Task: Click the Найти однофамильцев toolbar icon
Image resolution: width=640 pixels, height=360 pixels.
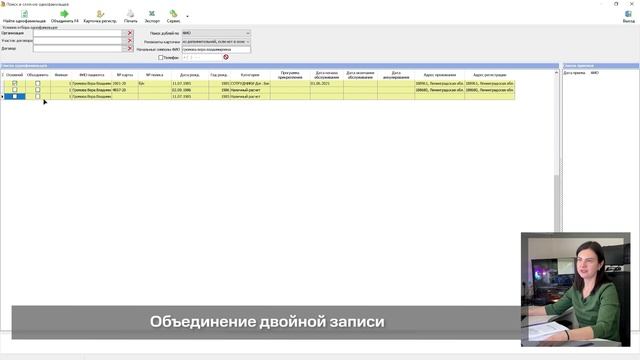Action: click(x=24, y=14)
